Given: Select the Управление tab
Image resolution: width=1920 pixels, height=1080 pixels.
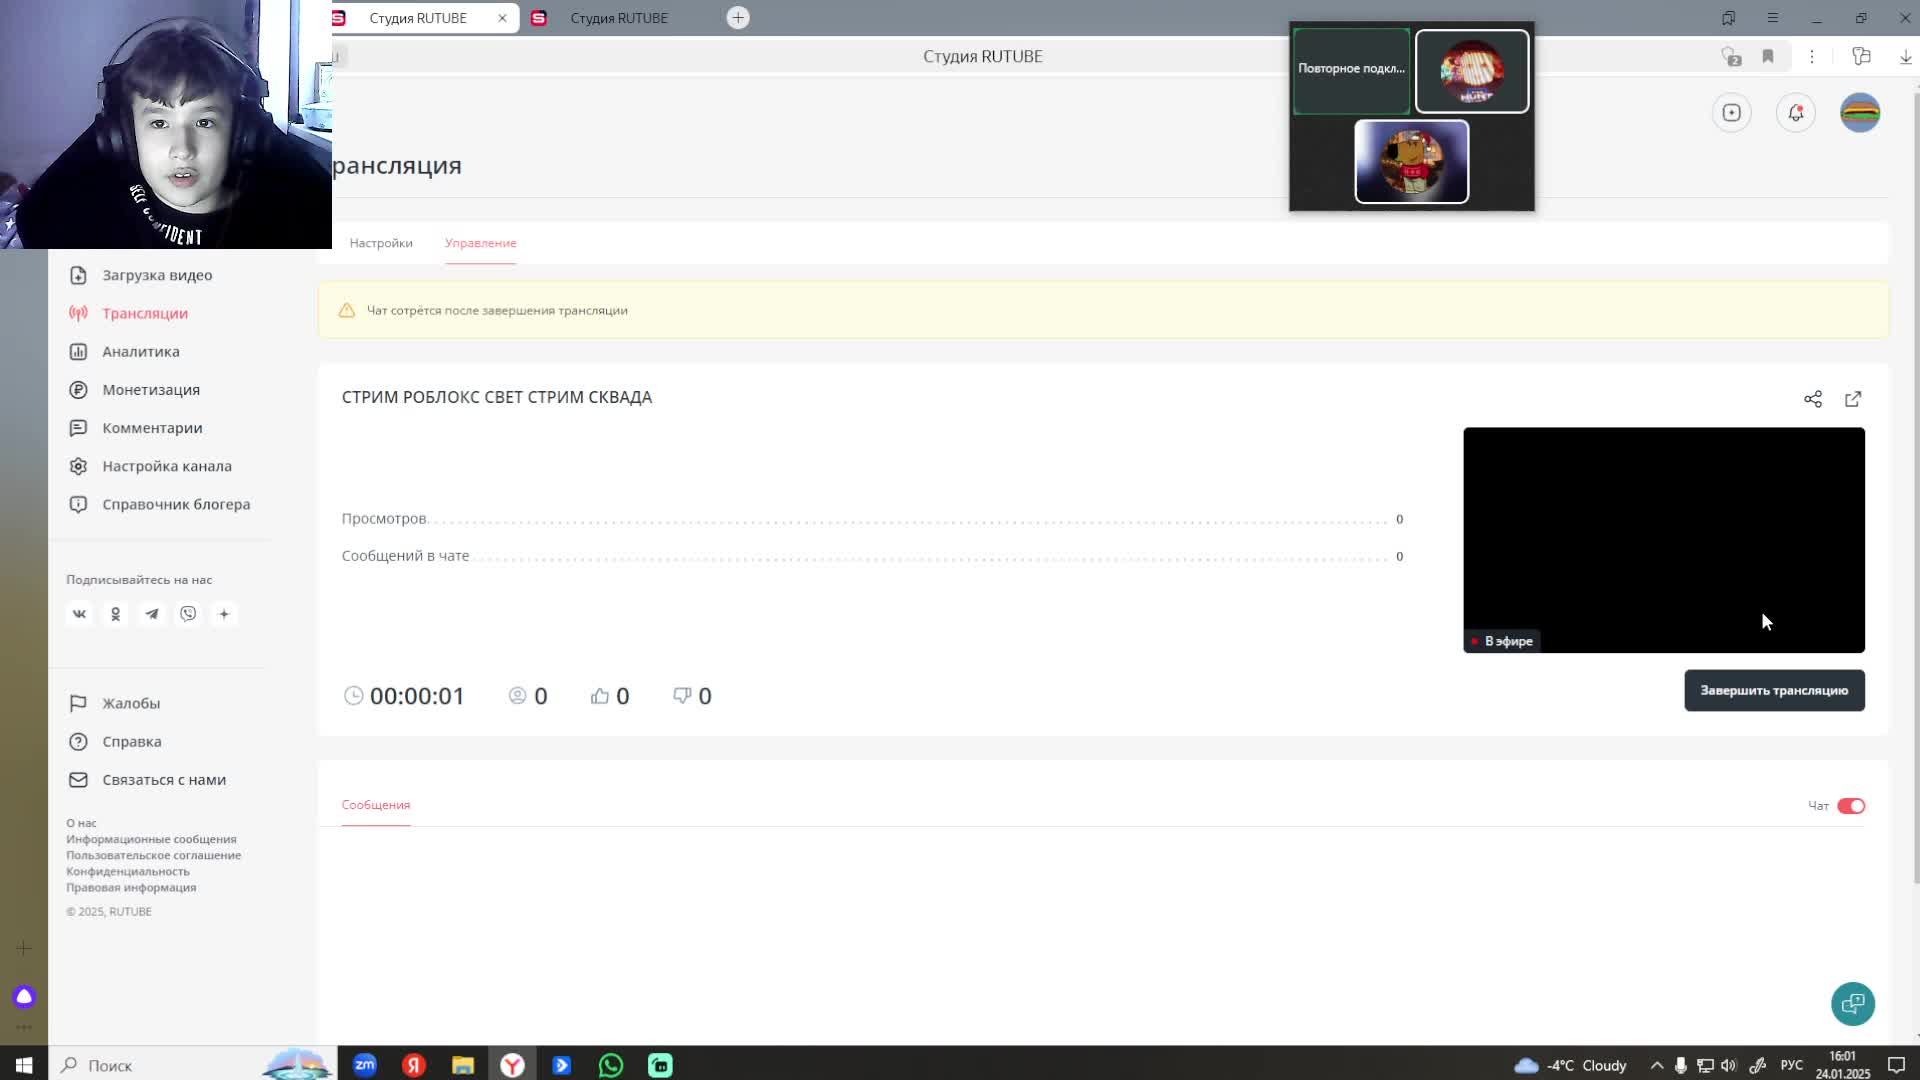Looking at the screenshot, I should (481, 243).
